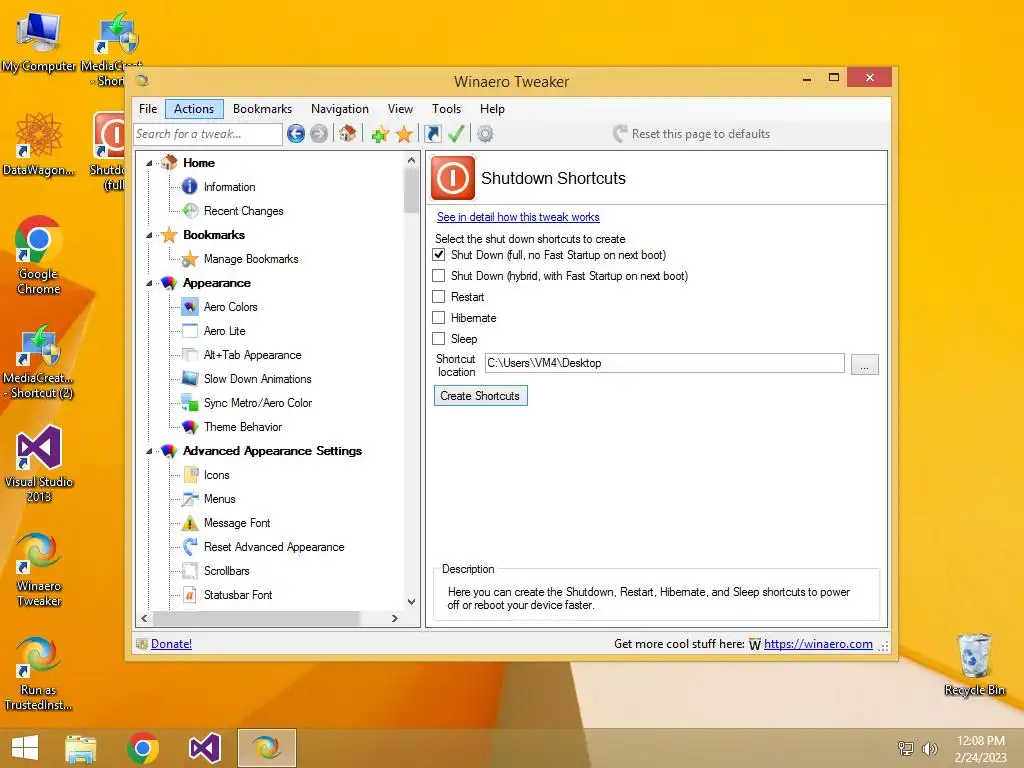Collapse the Home tree node

(150, 163)
